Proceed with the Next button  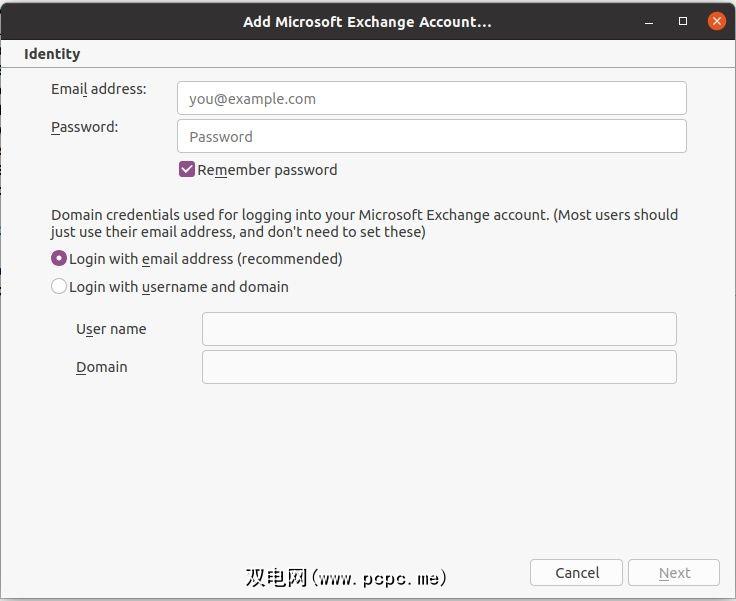[x=674, y=573]
